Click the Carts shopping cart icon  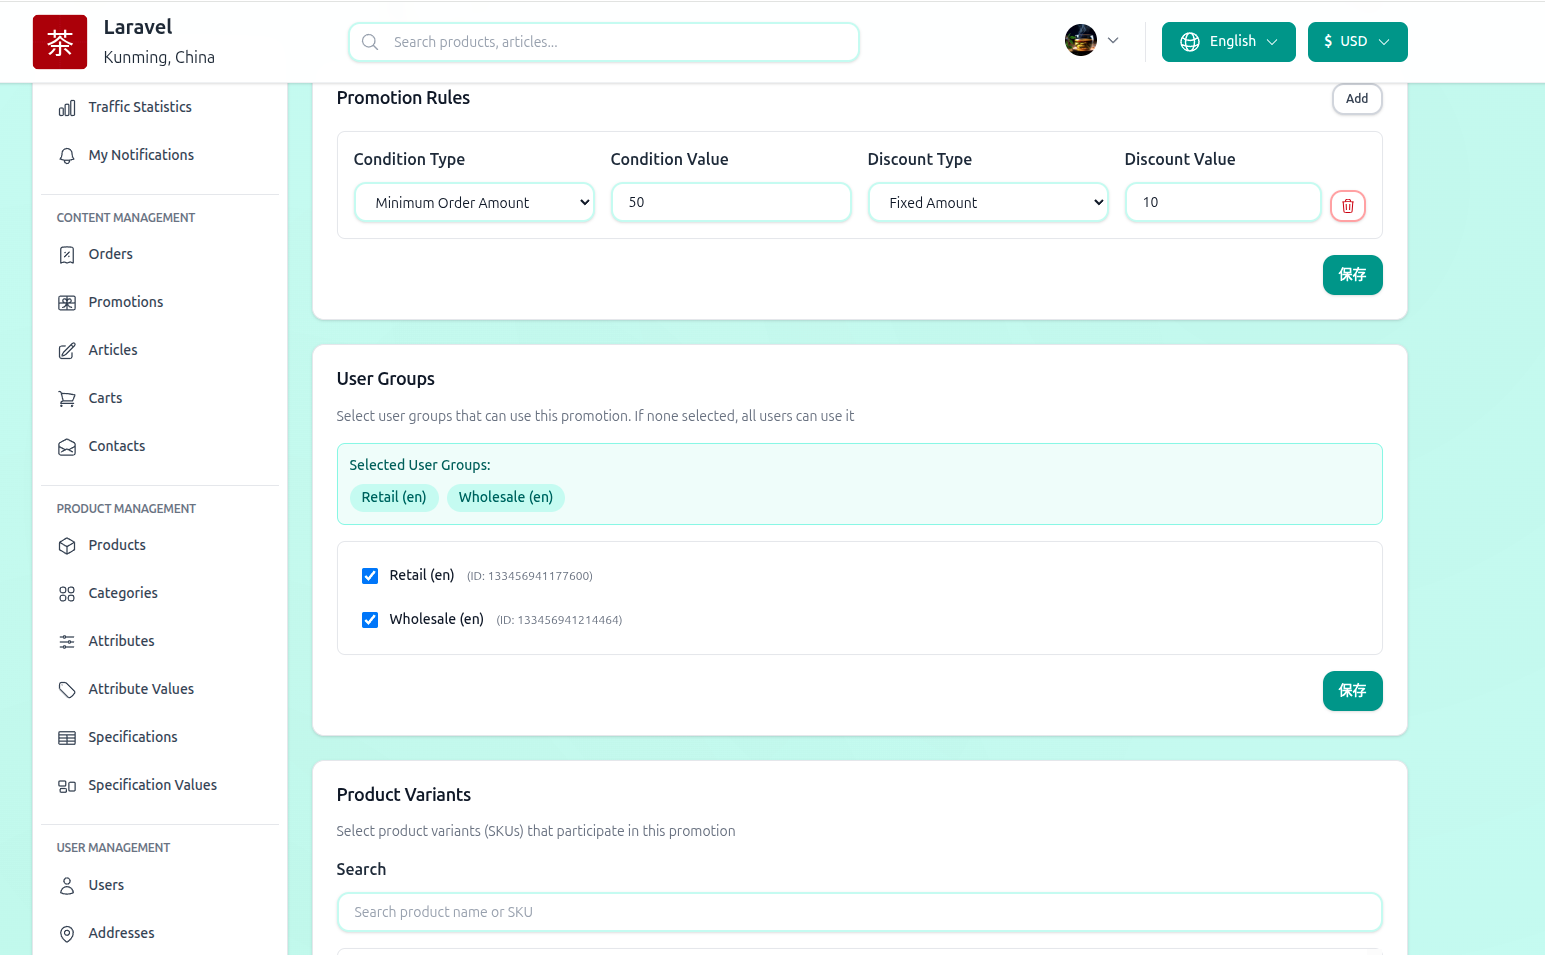pos(67,399)
